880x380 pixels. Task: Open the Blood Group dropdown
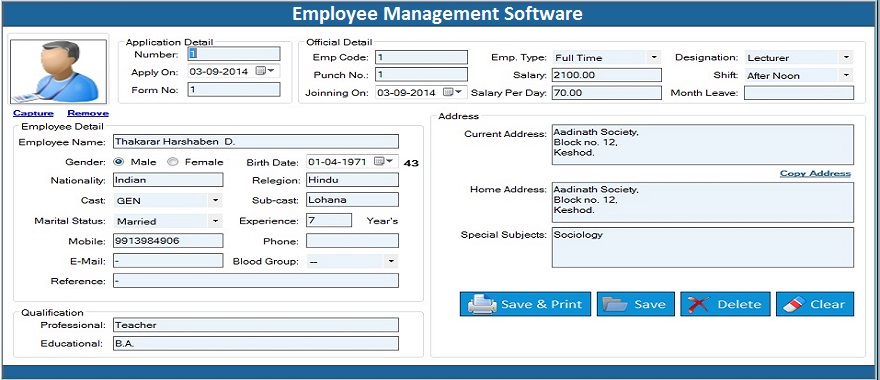391,262
